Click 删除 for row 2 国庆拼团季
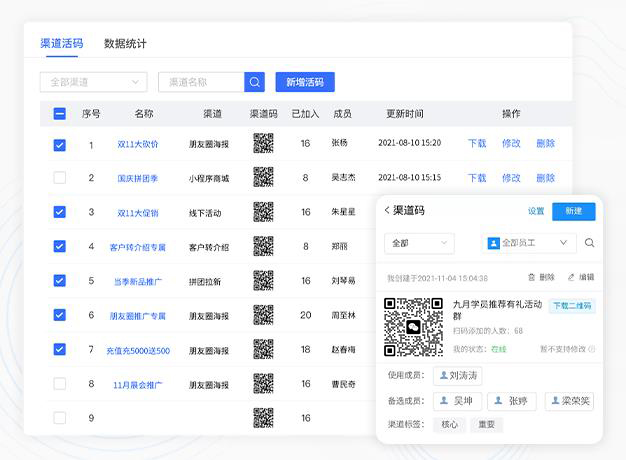 click(x=546, y=178)
